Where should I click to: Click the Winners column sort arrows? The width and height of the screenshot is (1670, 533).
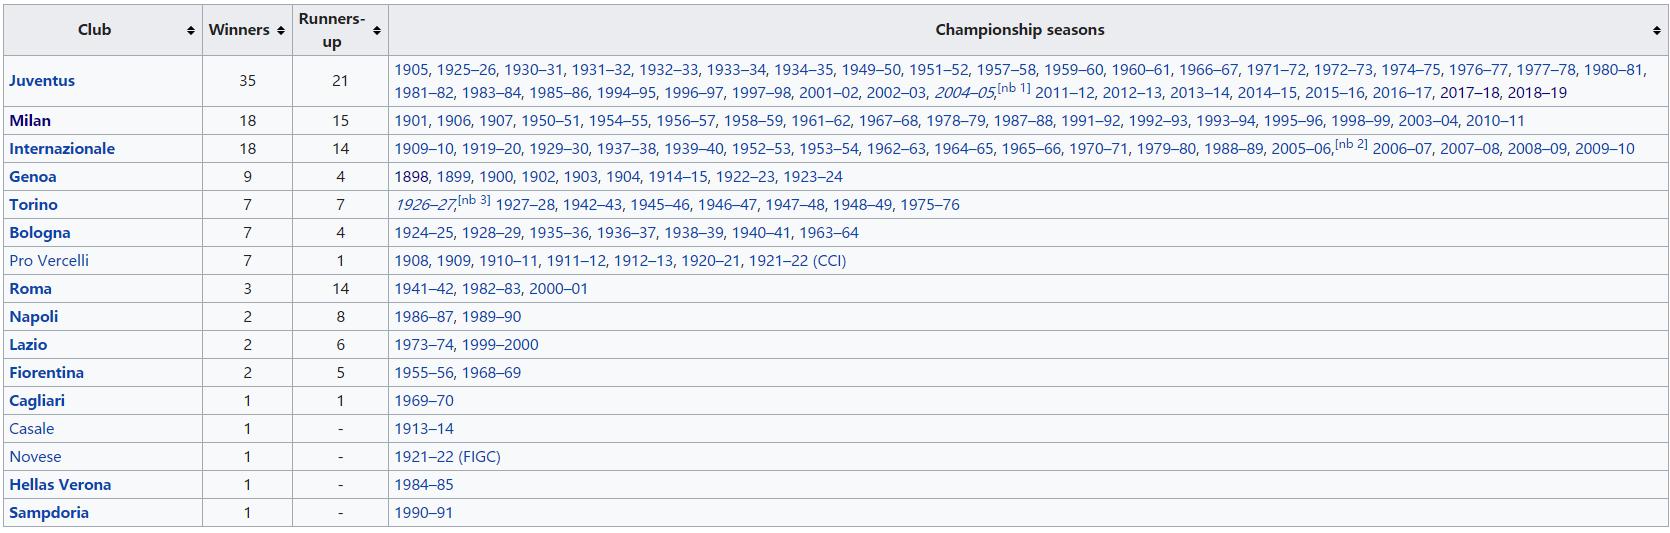coord(280,31)
